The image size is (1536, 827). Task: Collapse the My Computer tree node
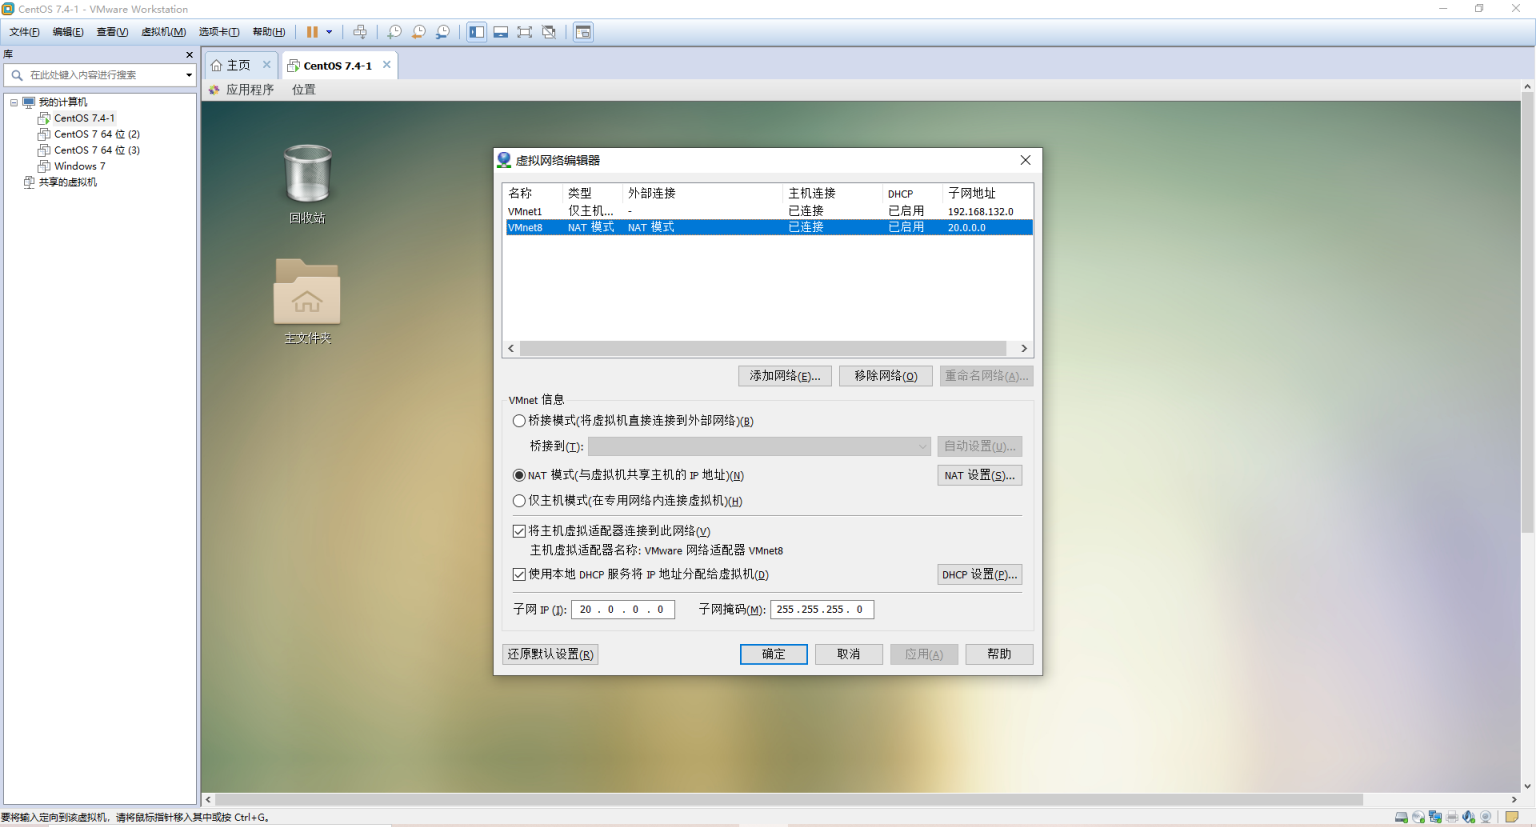click(14, 102)
